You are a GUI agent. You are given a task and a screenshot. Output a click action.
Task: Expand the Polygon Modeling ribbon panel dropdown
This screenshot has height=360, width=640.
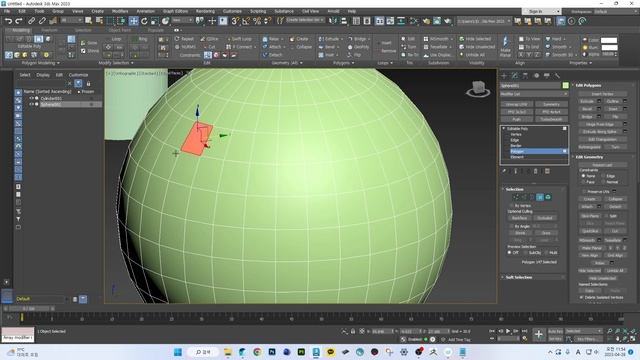click(x=41, y=63)
